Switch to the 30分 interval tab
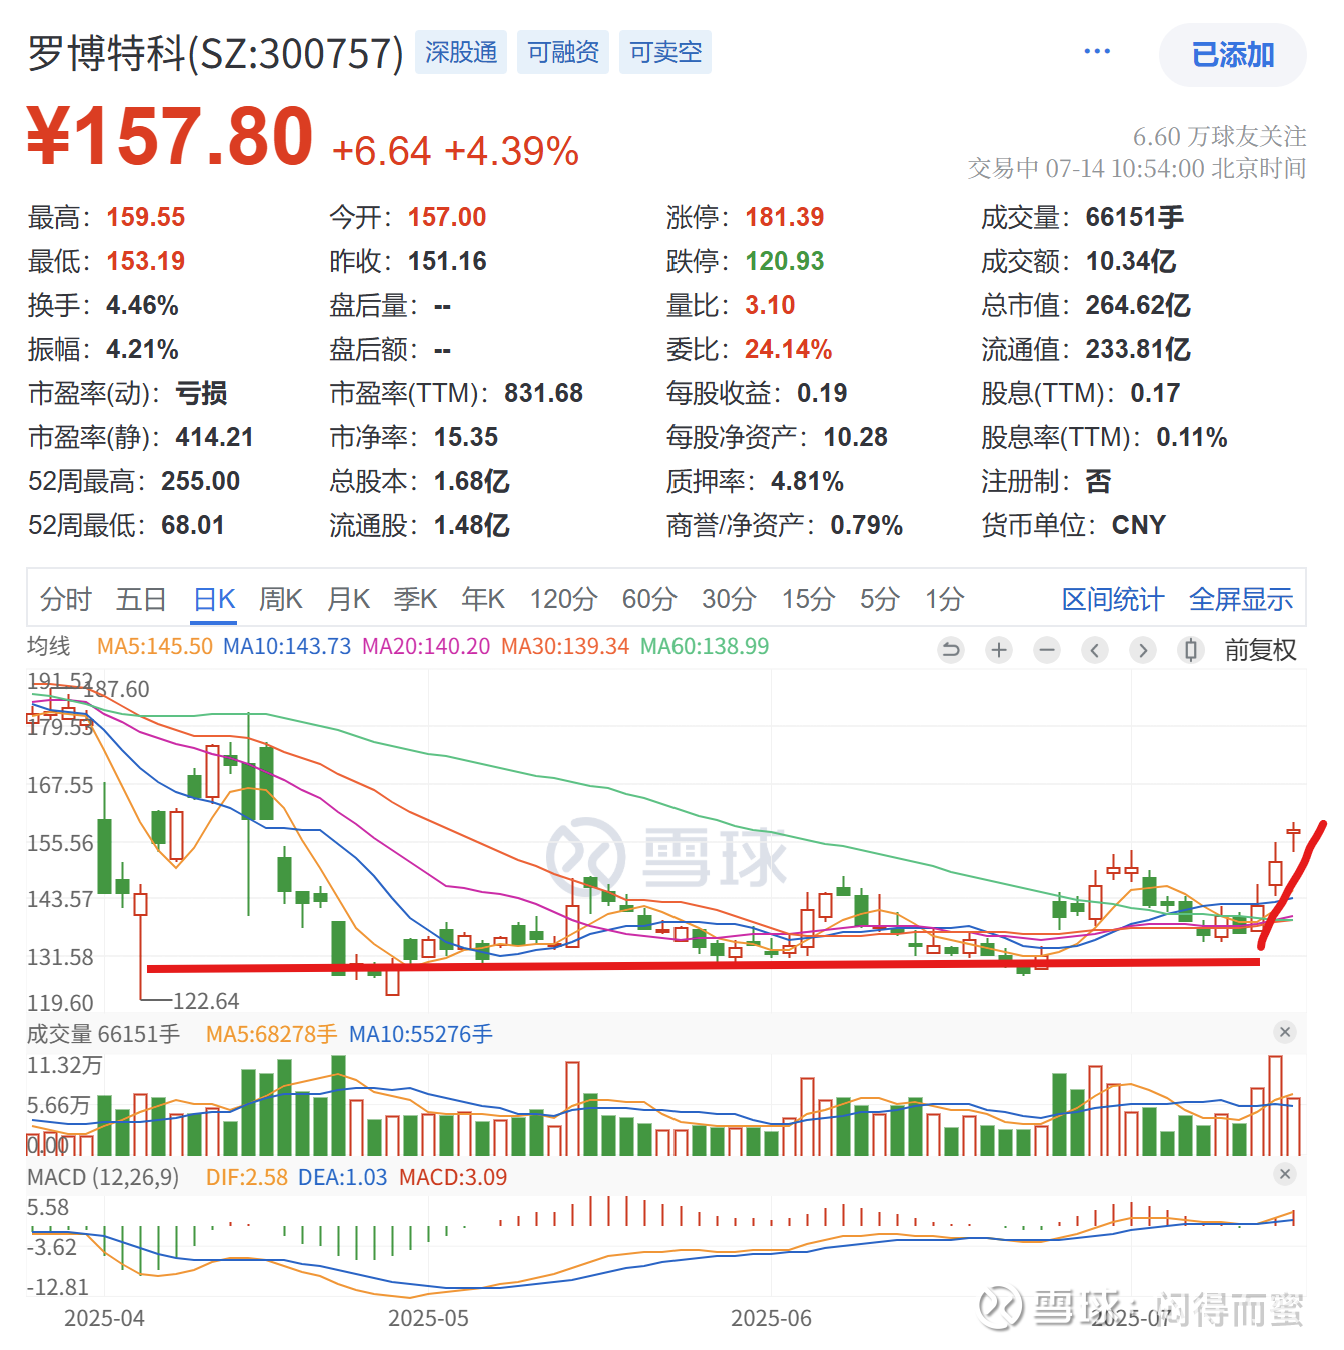 (x=729, y=599)
